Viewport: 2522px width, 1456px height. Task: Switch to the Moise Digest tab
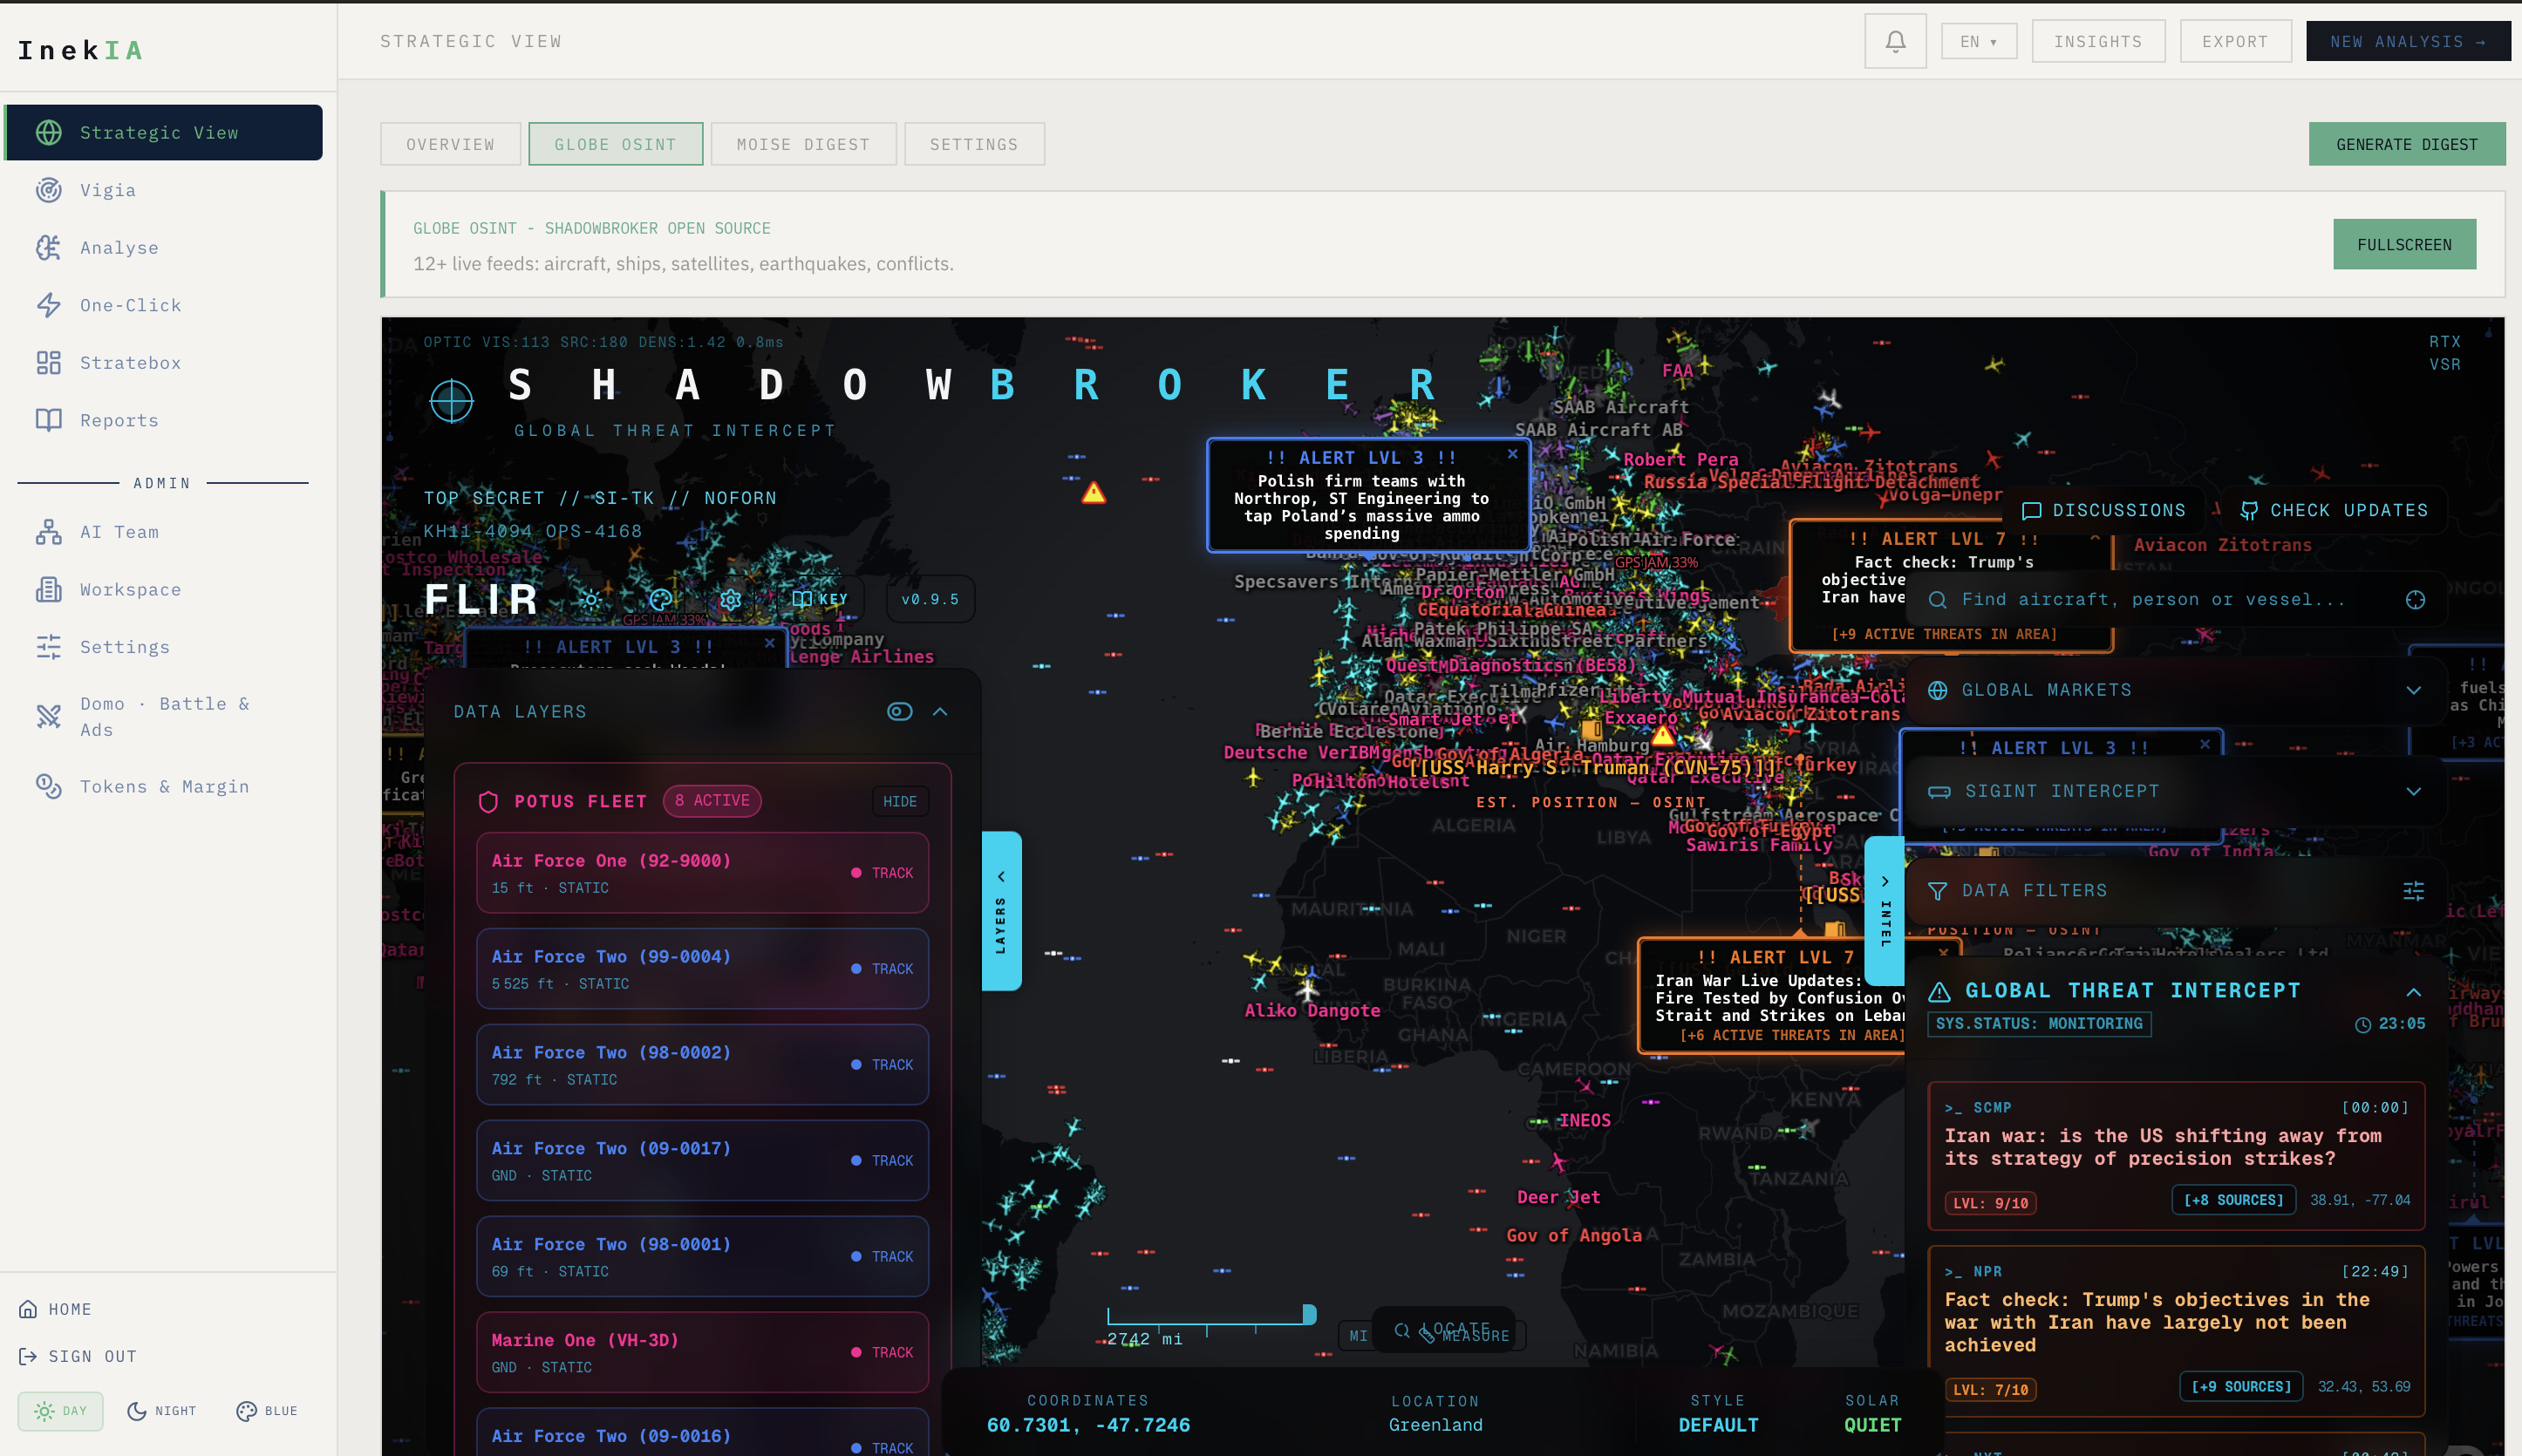[x=802, y=144]
